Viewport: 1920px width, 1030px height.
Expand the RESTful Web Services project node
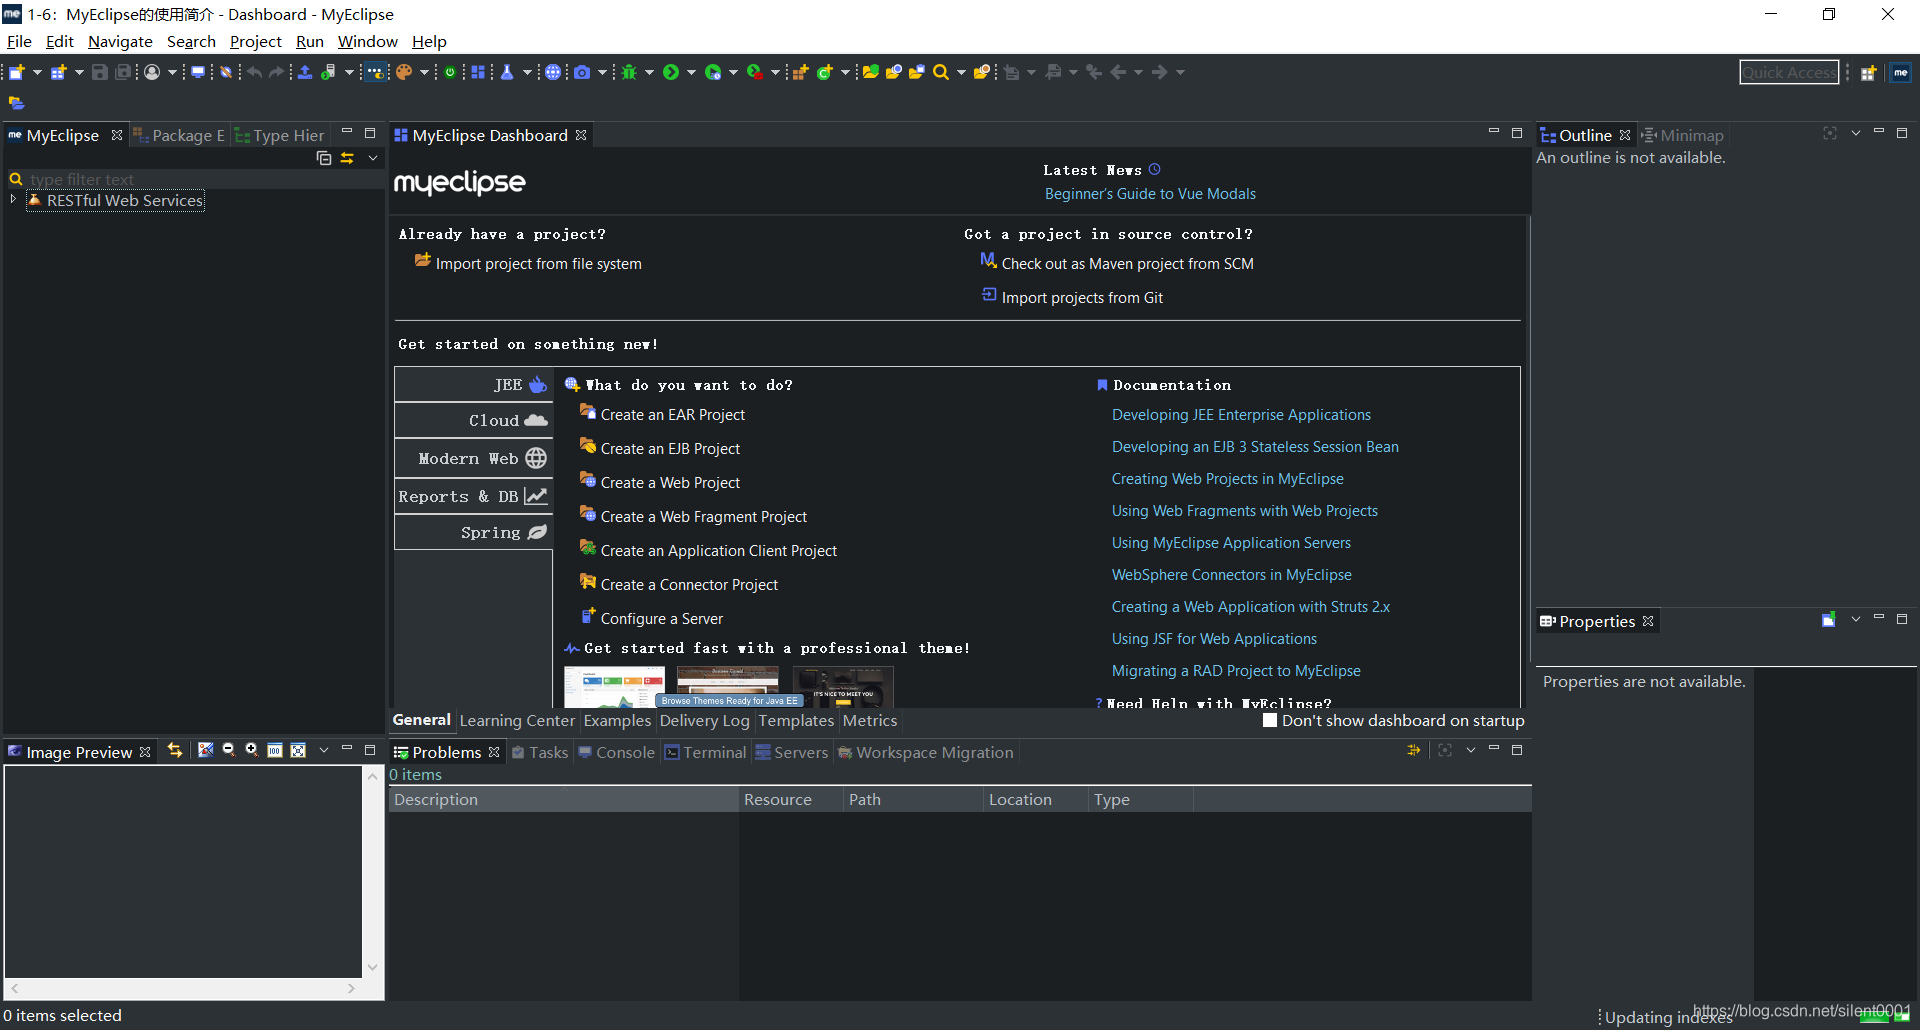point(13,200)
